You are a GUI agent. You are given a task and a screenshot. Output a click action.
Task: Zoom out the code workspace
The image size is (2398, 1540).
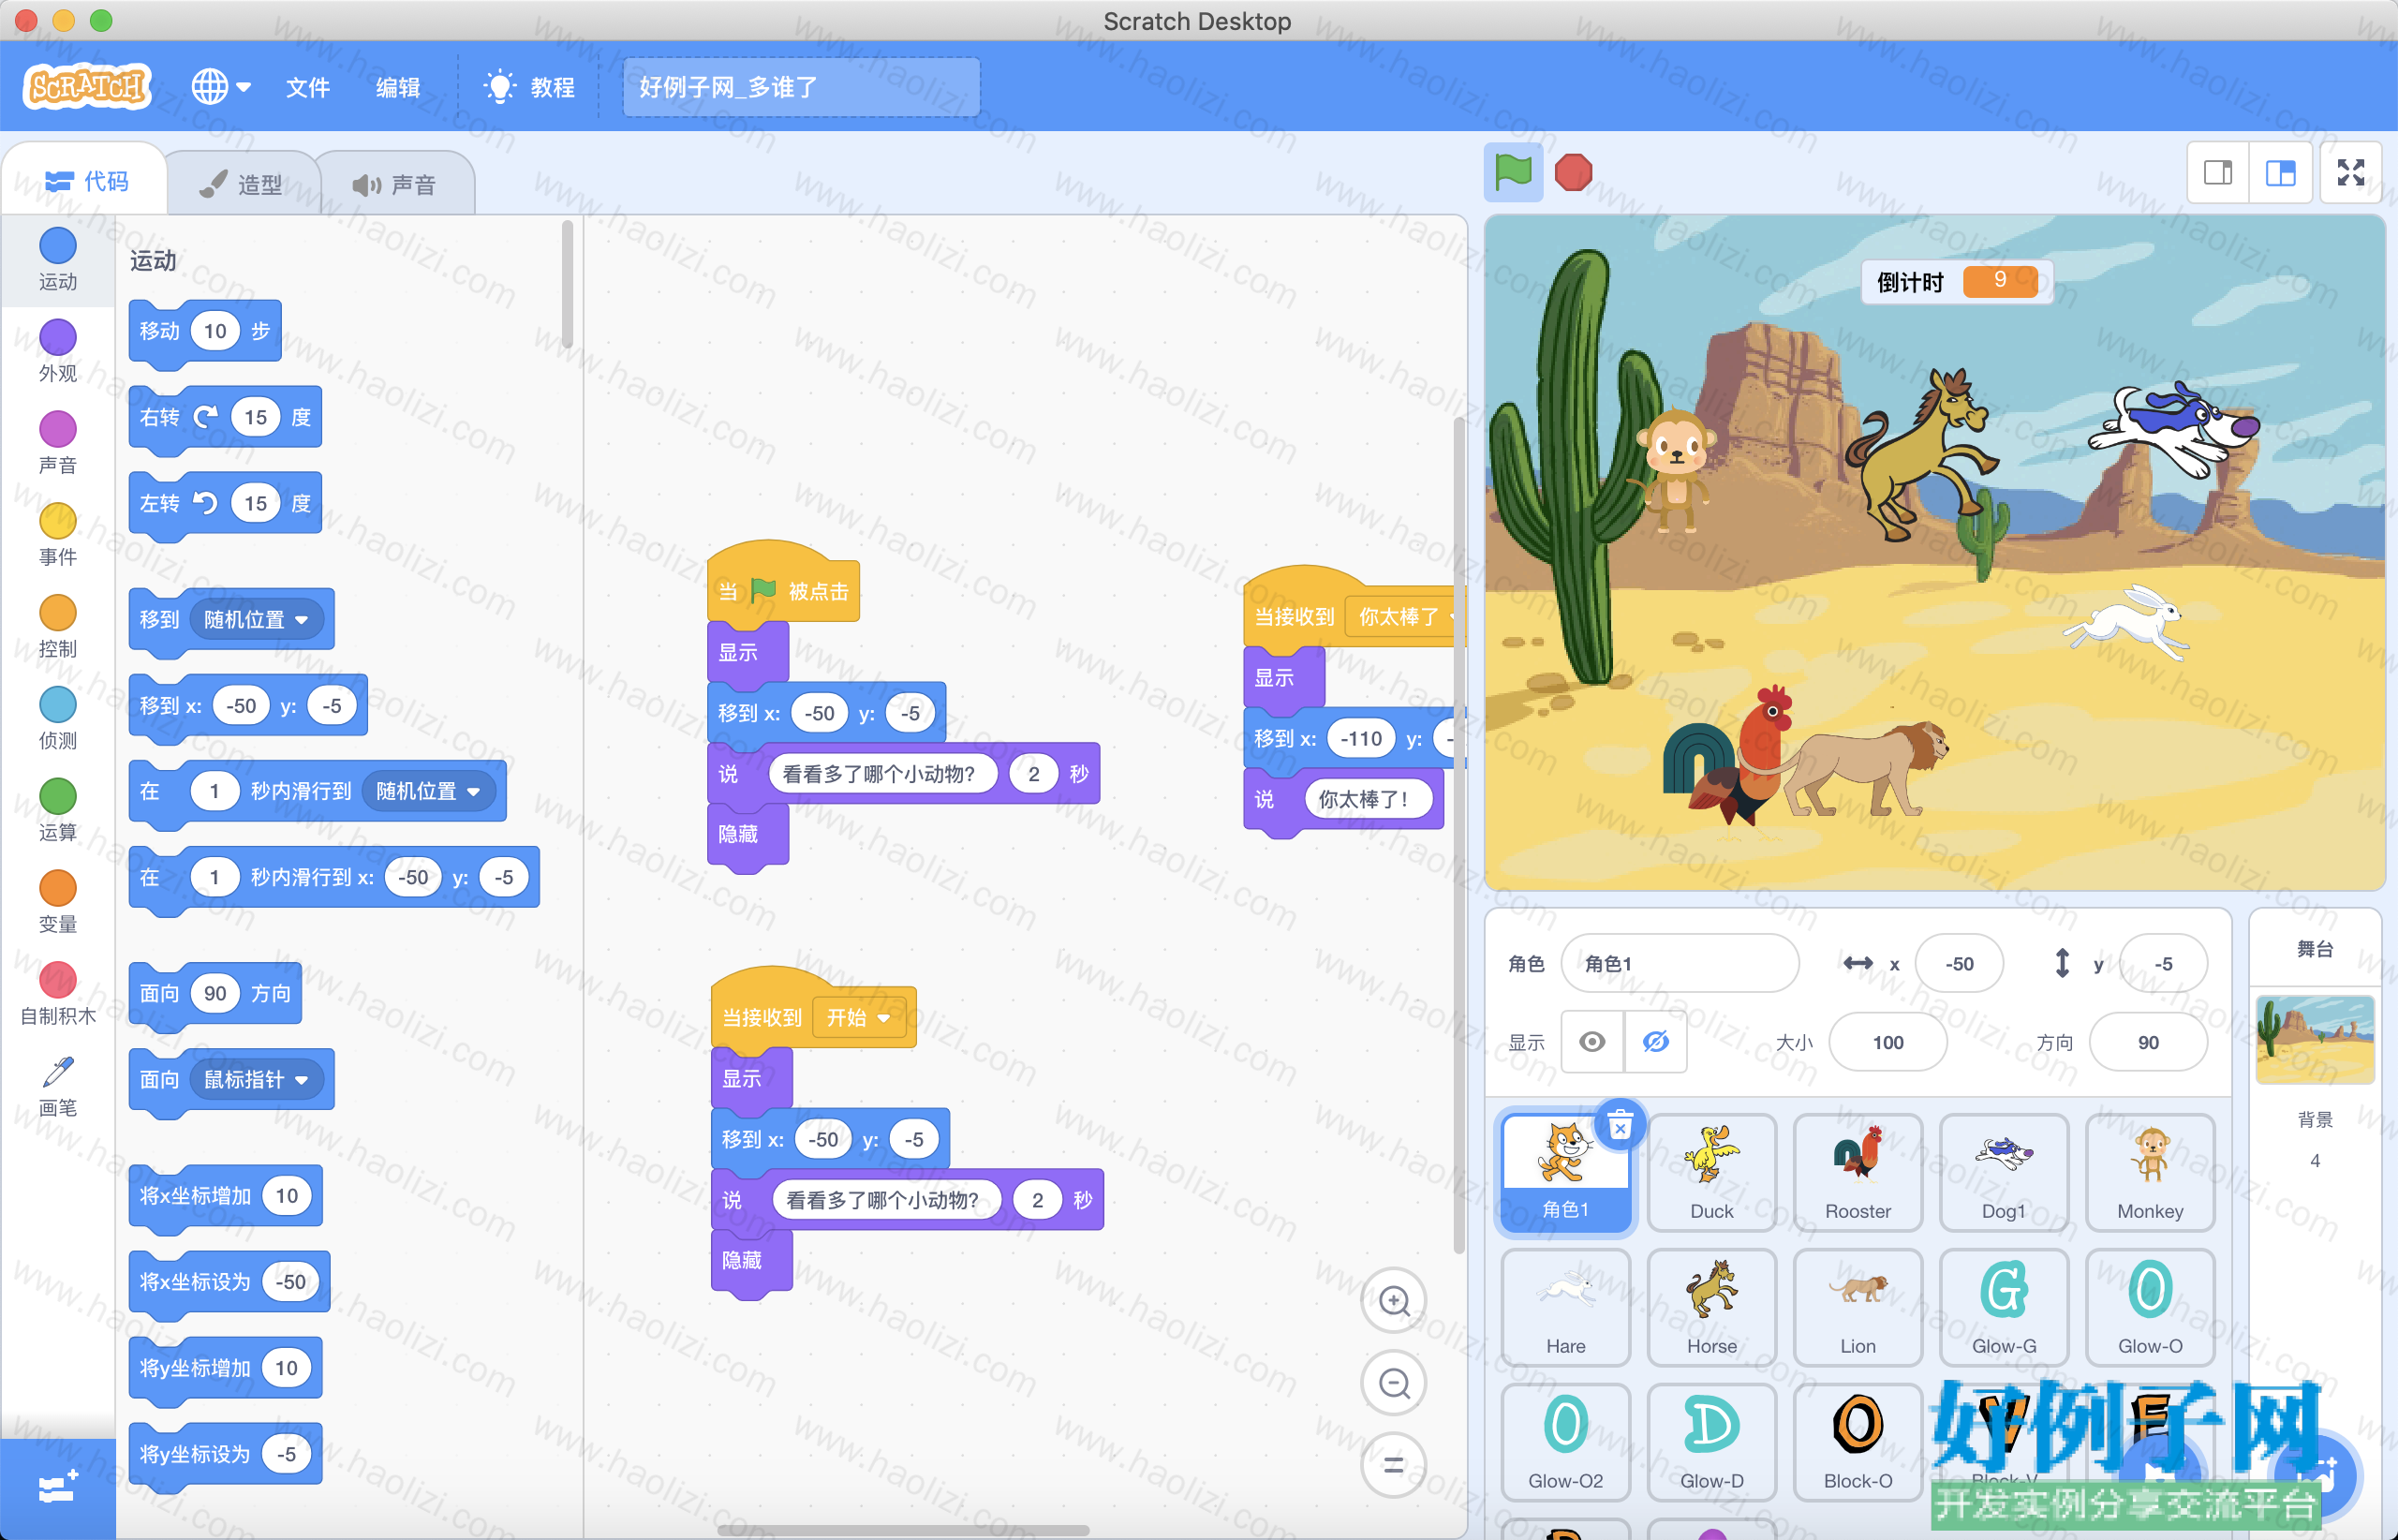[x=1394, y=1383]
